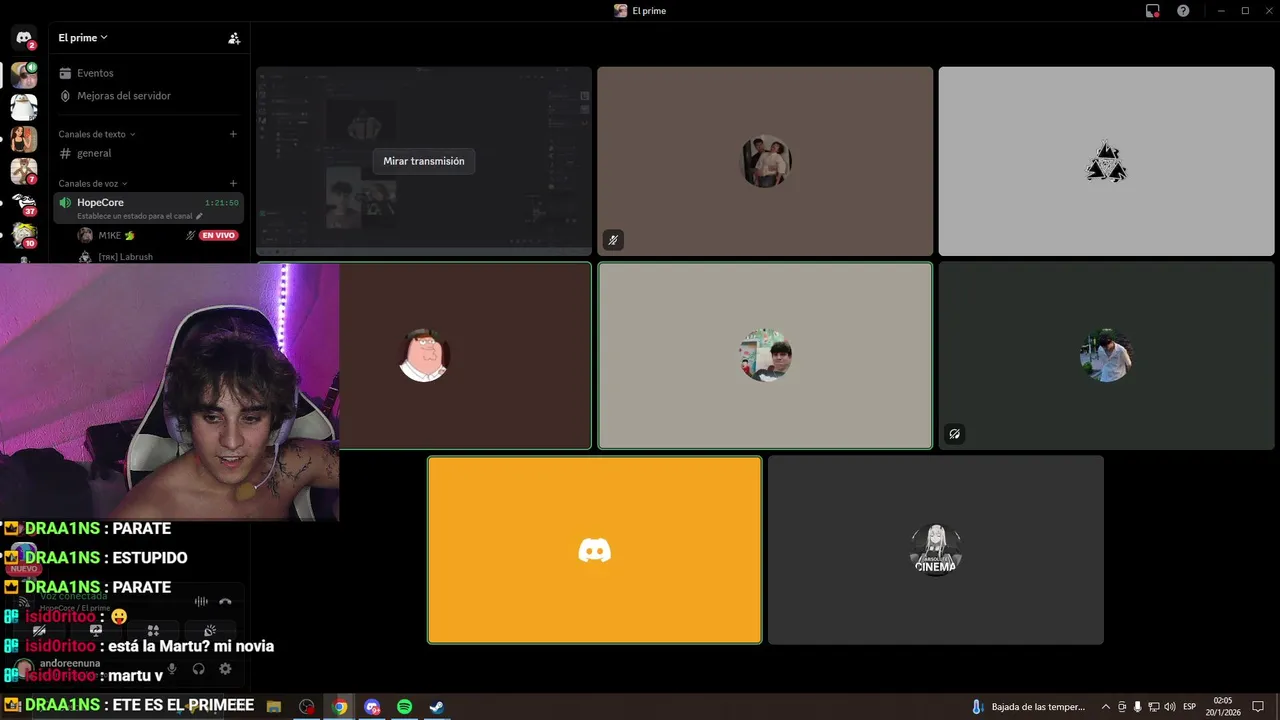
Task: Select the CINEMA avatar participant tile
Action: (936, 550)
